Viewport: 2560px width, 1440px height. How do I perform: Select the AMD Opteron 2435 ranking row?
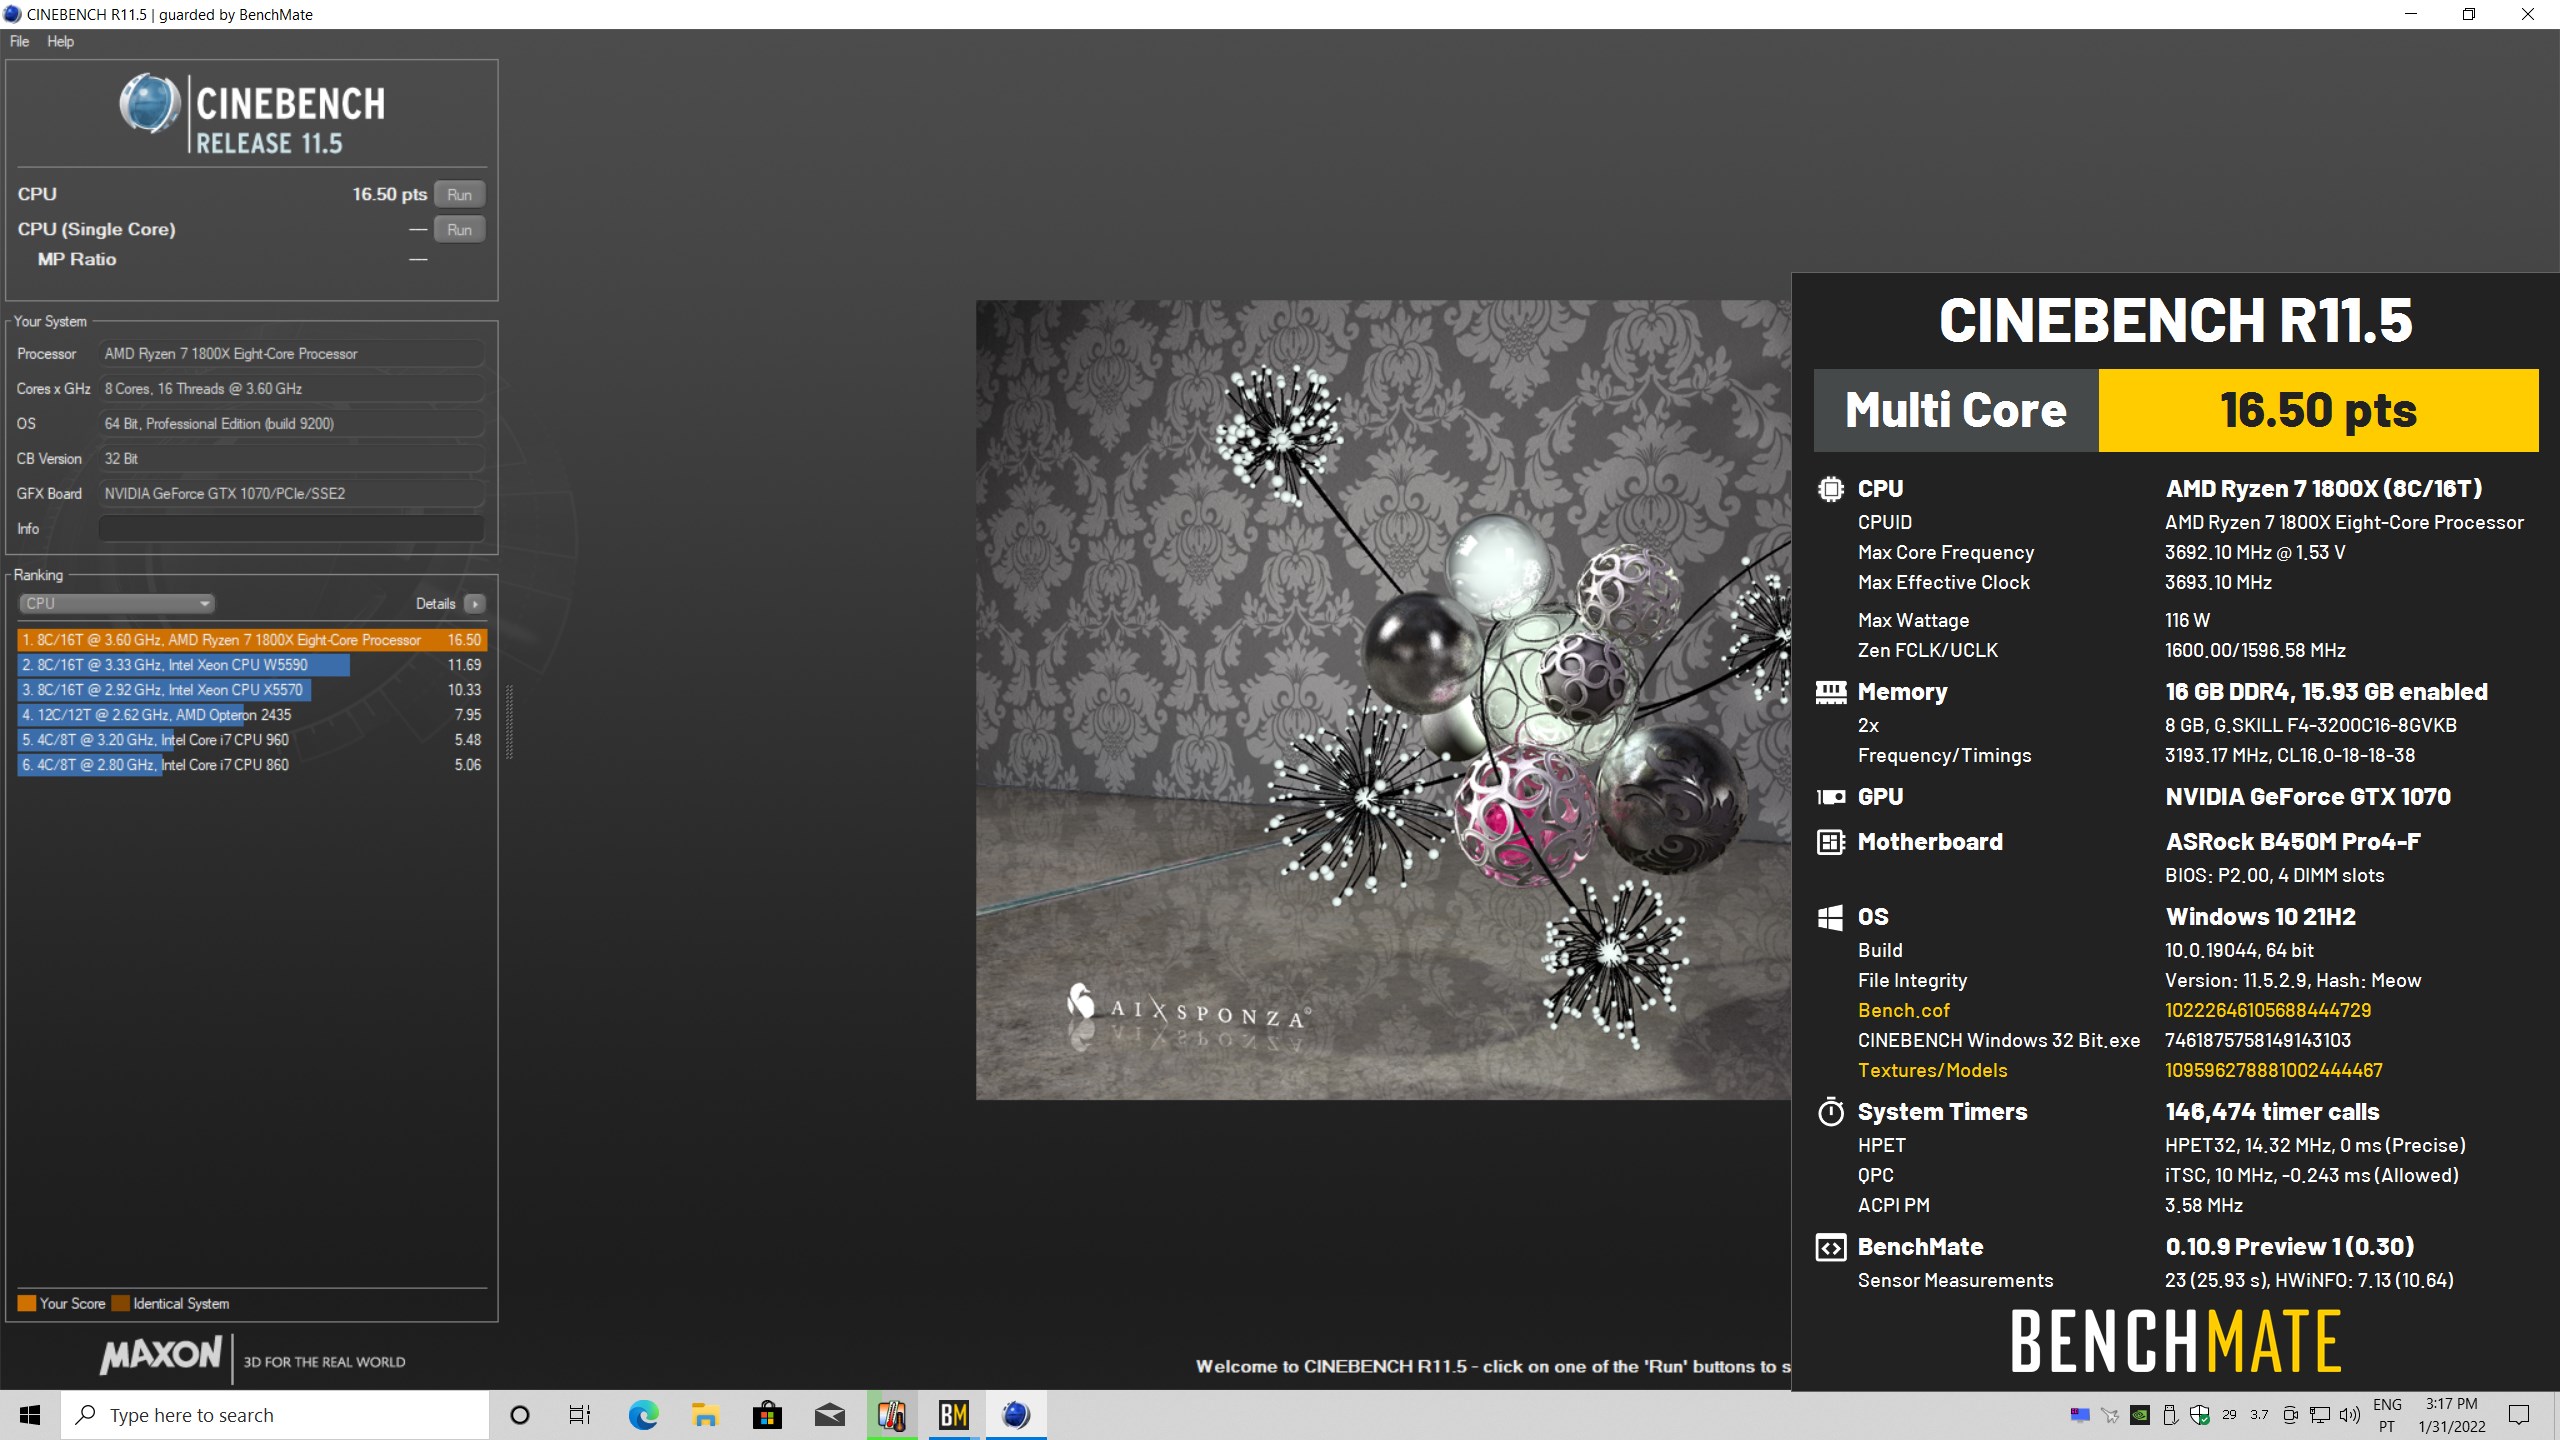(x=252, y=715)
